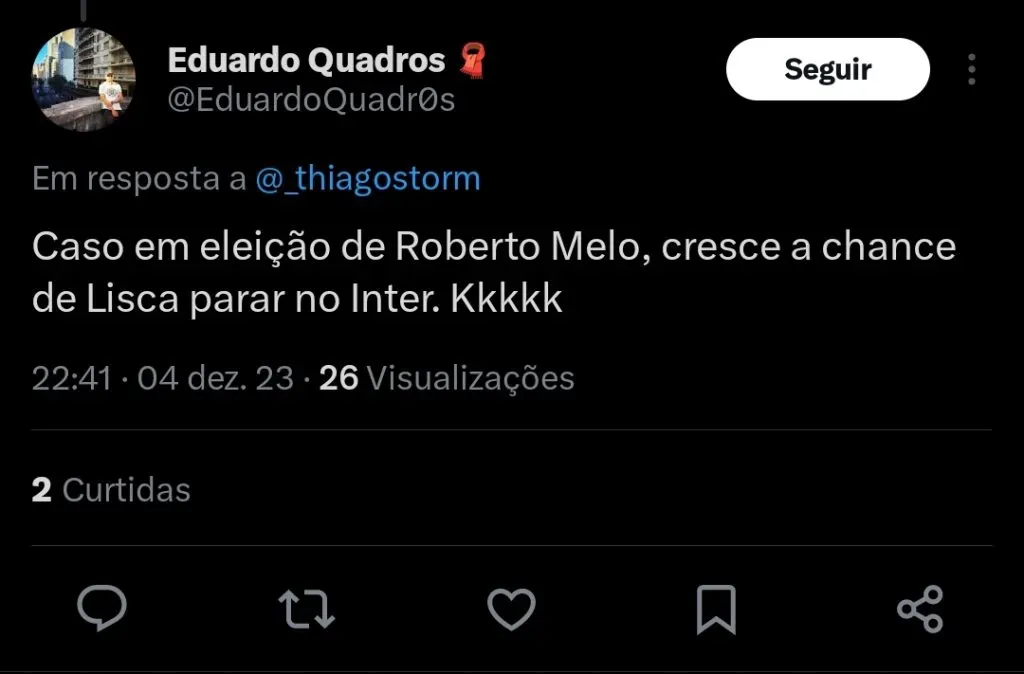Show who liked via Curtidas

(x=126, y=490)
